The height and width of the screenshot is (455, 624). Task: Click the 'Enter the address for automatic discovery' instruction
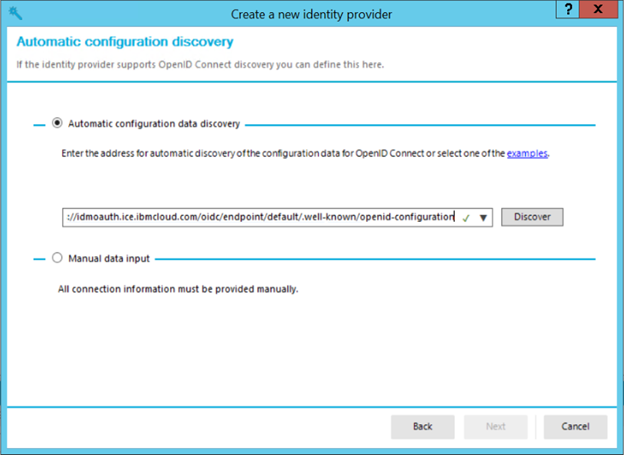(x=305, y=153)
